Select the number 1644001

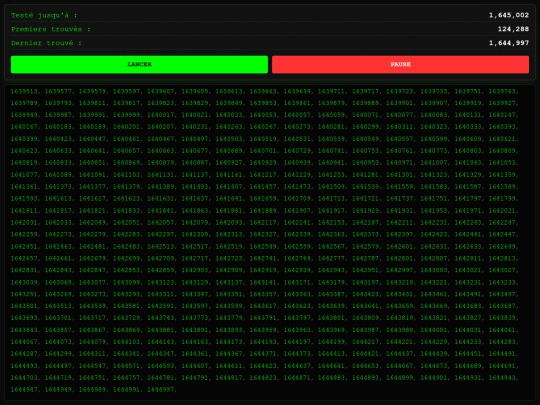pos(434,330)
